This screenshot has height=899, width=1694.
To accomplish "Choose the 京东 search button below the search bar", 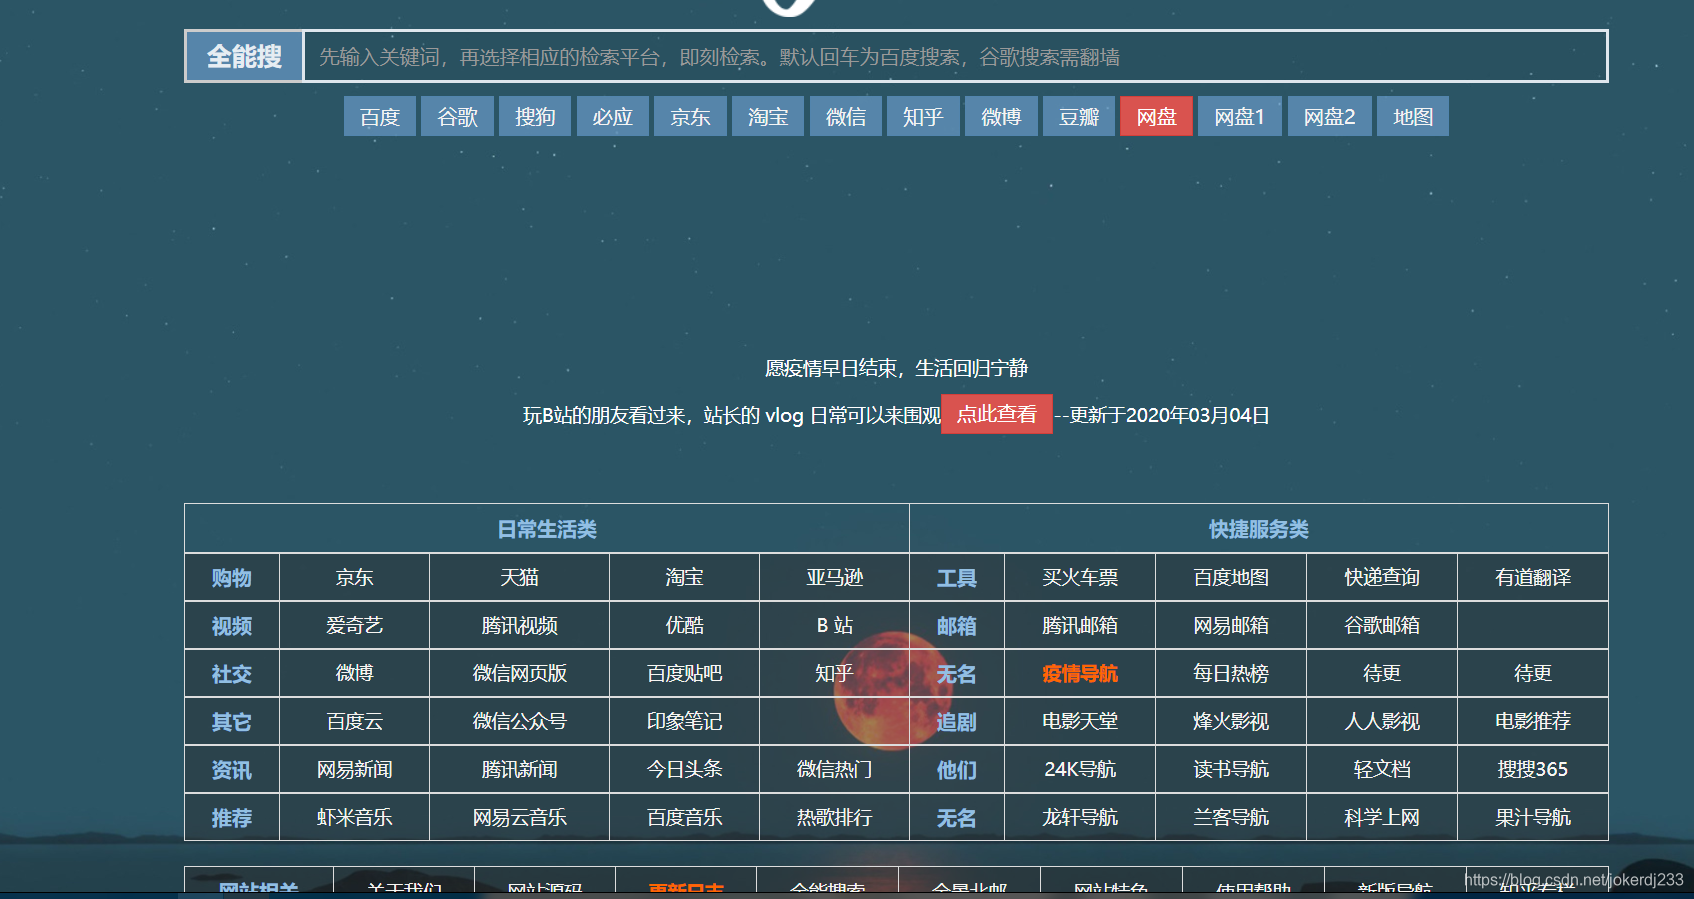I will (690, 116).
